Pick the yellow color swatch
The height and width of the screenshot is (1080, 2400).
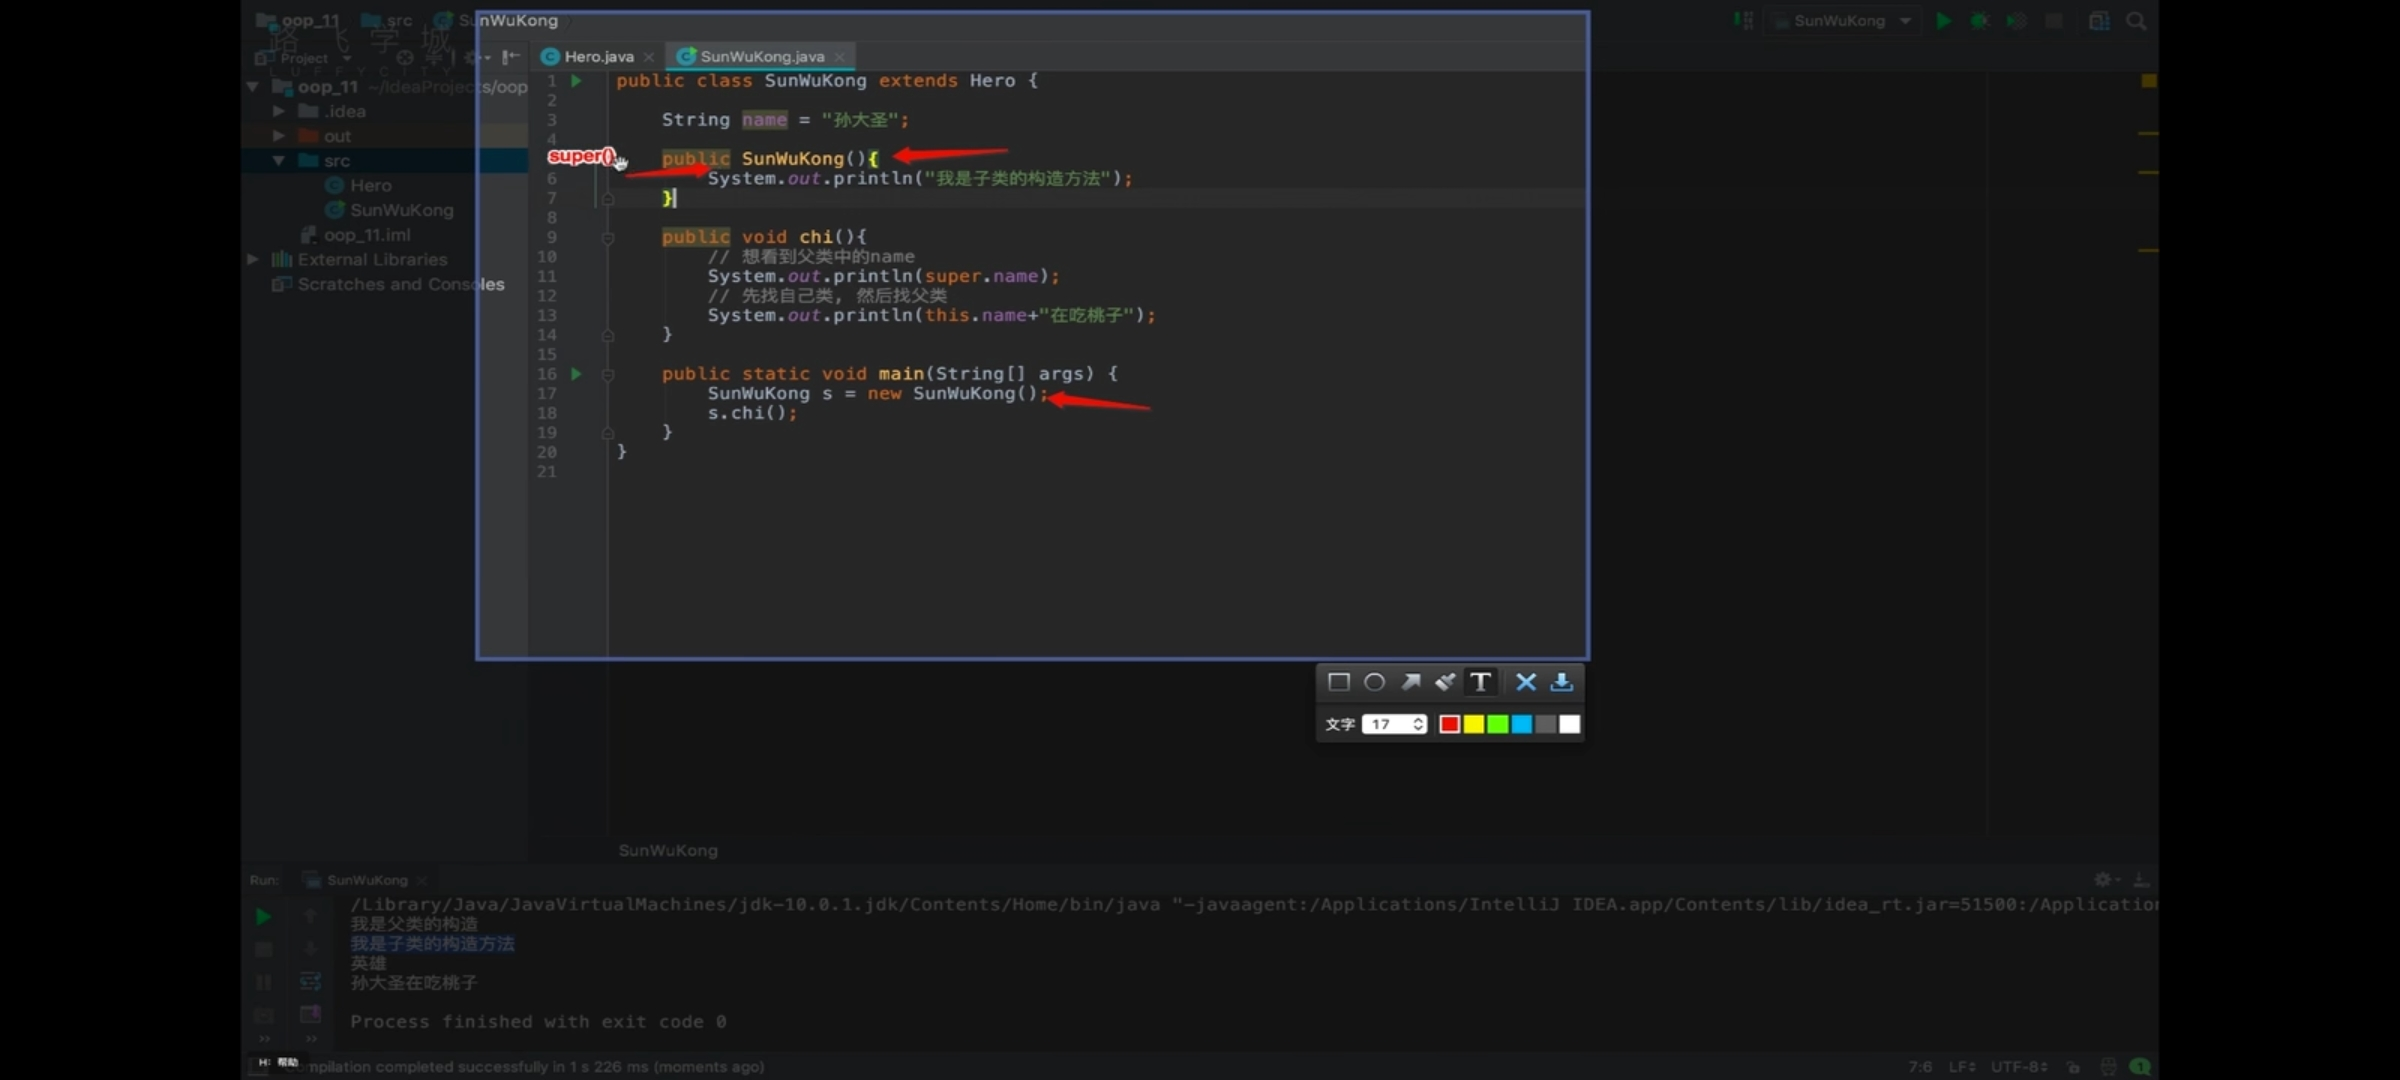pos(1473,724)
